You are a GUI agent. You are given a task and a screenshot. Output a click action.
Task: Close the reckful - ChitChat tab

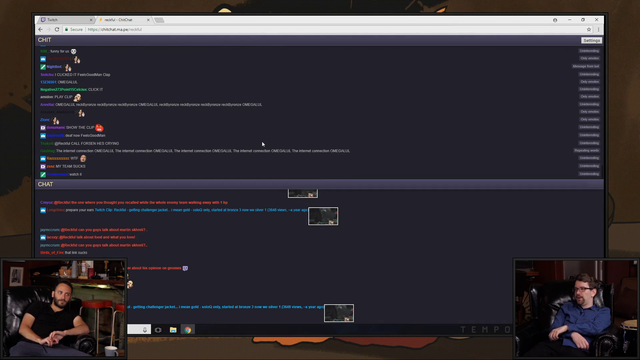click(148, 20)
